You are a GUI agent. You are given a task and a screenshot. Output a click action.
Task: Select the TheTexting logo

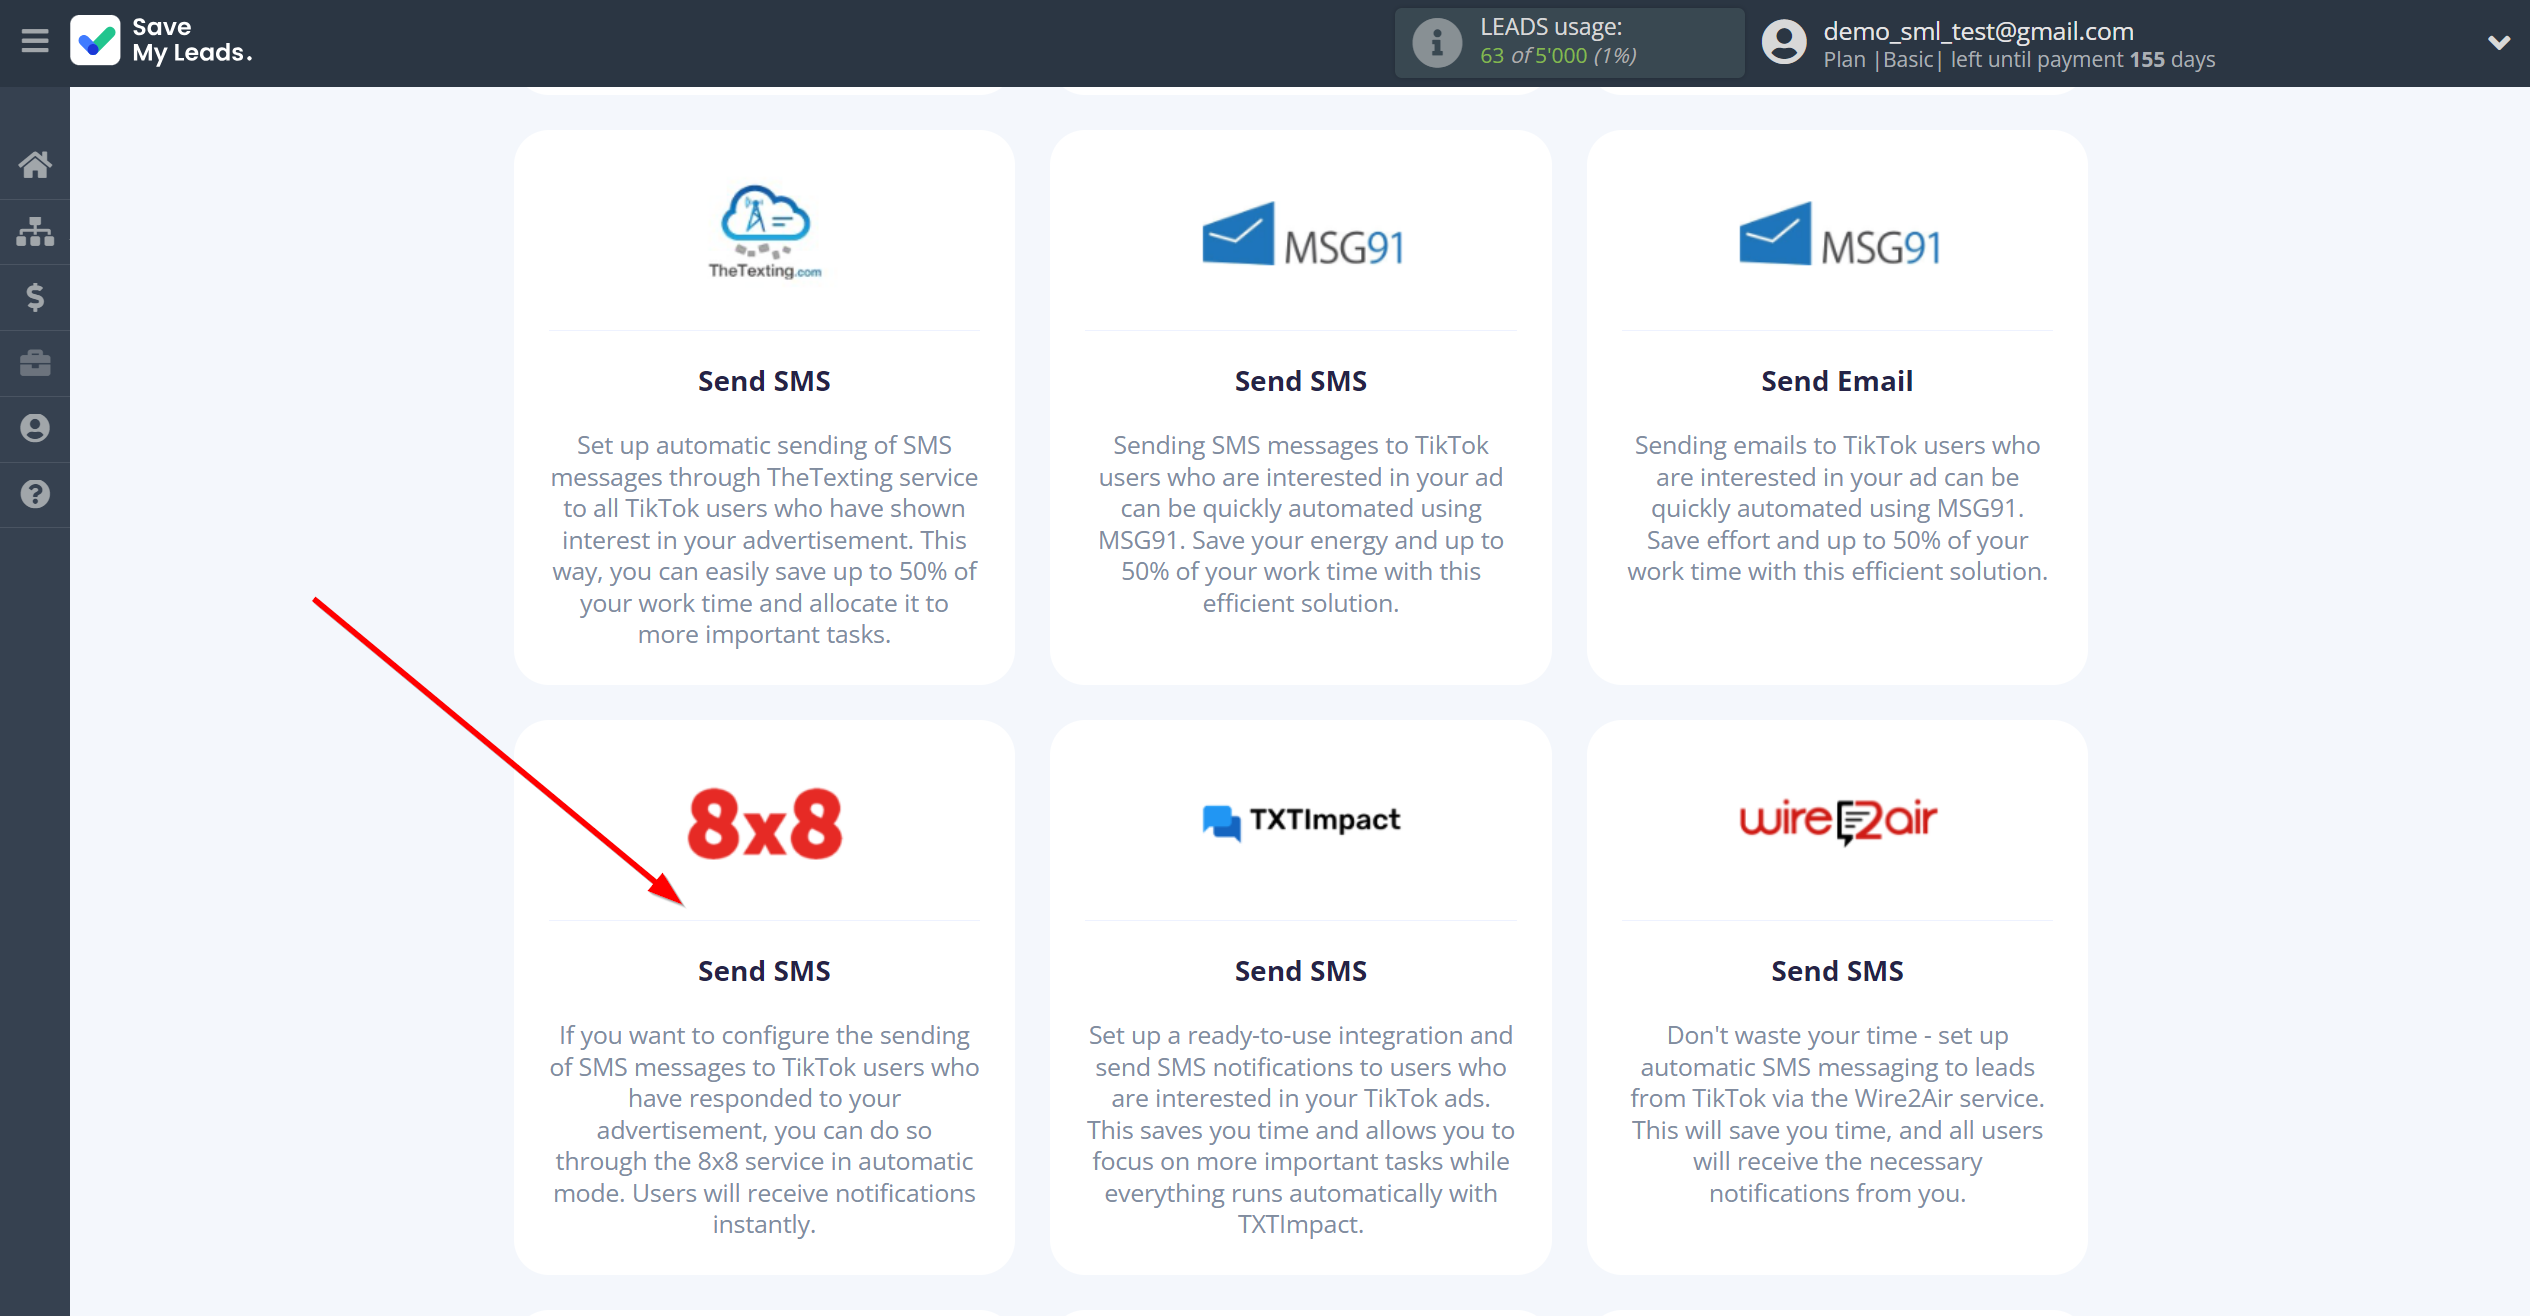click(x=765, y=232)
